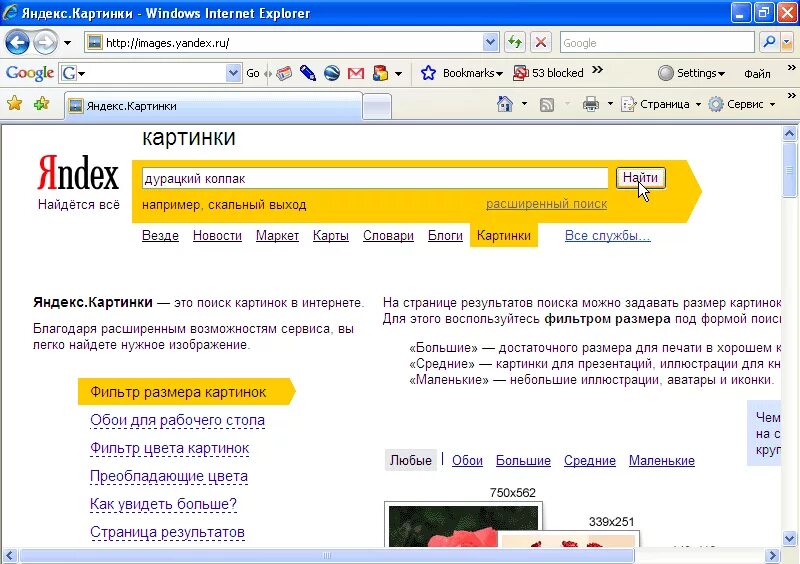Click the расширенный поиск link
This screenshot has height=564, width=800.
tap(546, 204)
